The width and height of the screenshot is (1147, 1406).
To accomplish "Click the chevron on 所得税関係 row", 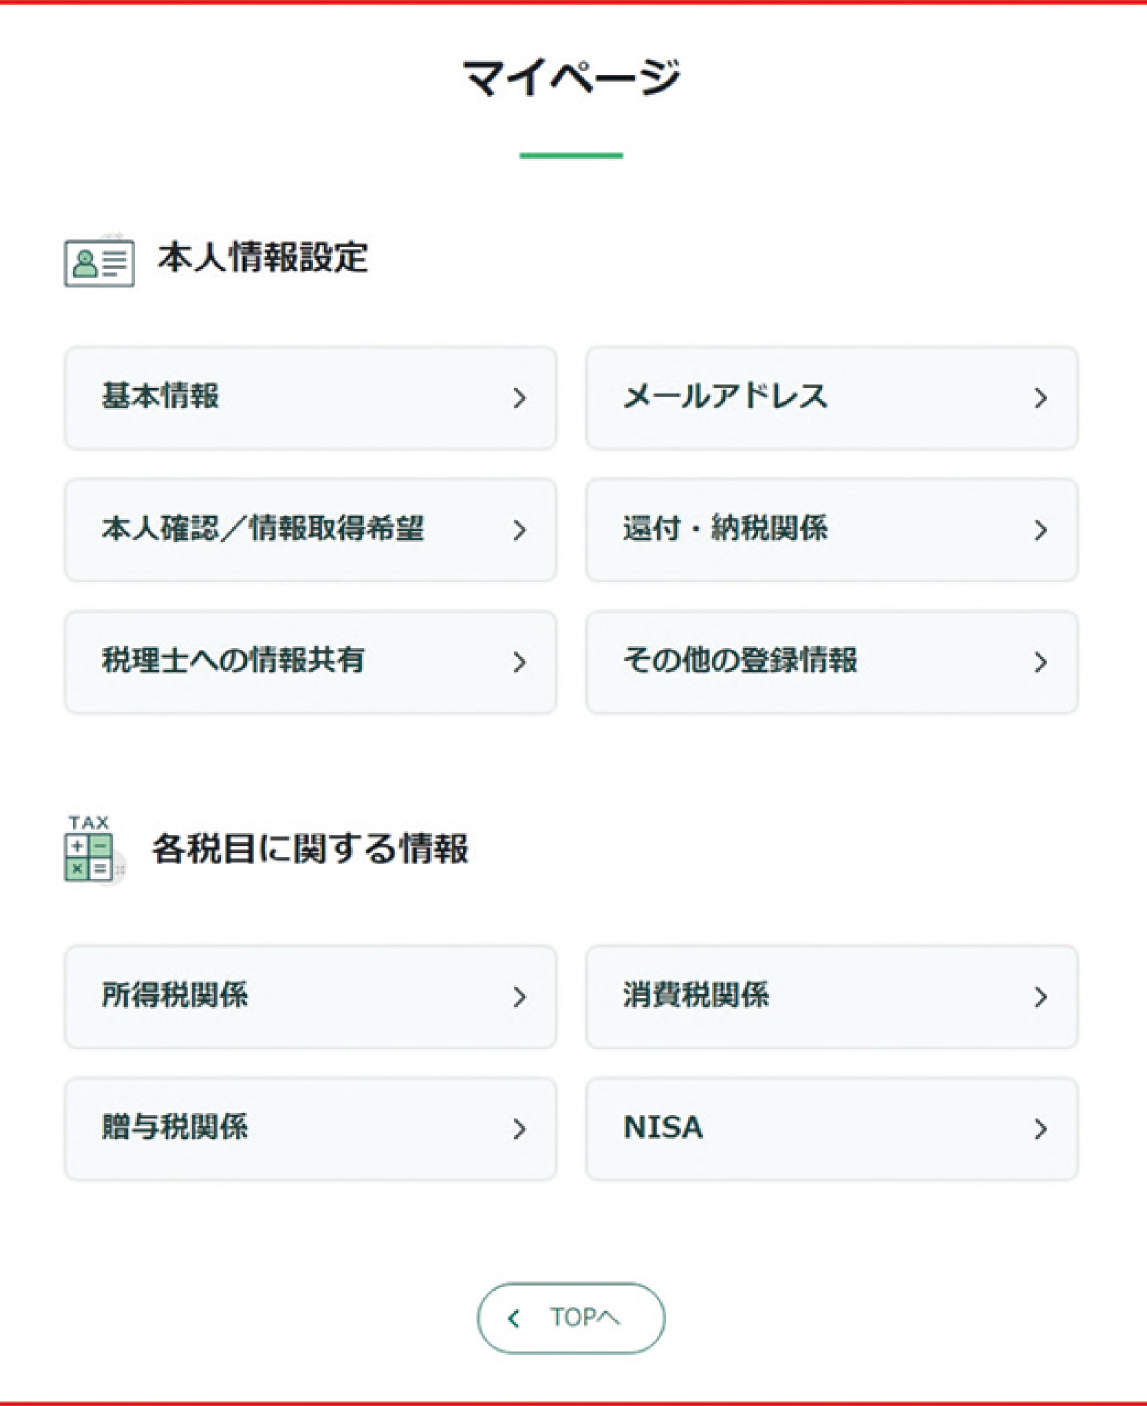I will point(519,997).
